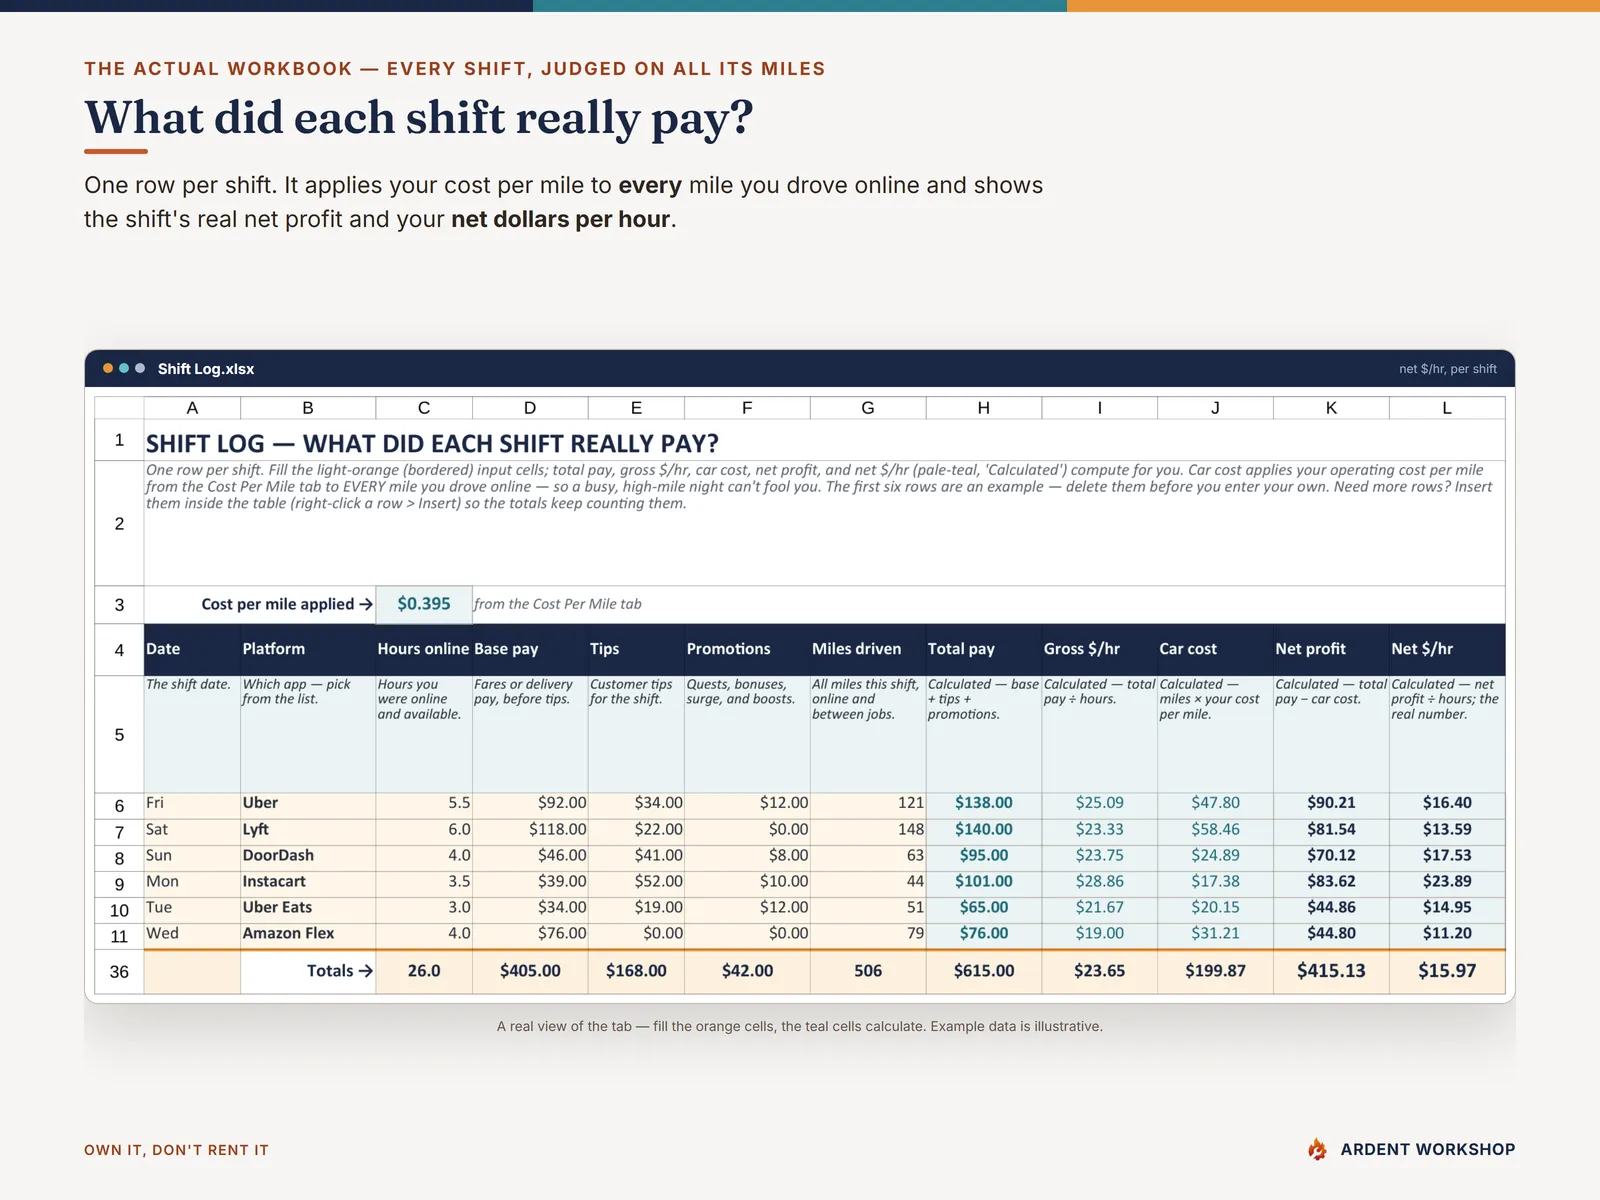Click total hours 26.0 cell
The image size is (1600, 1200).
[x=424, y=971]
